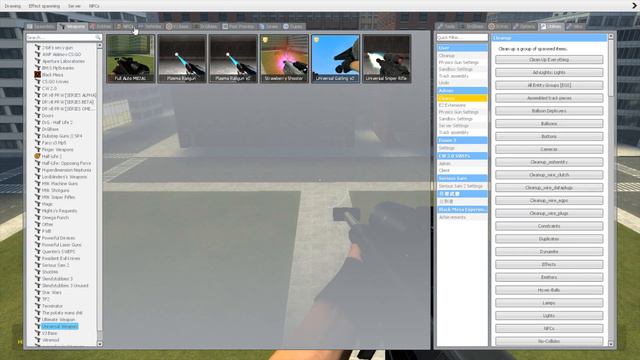
Task: Switch to the Weapons tab
Action: [x=73, y=27]
